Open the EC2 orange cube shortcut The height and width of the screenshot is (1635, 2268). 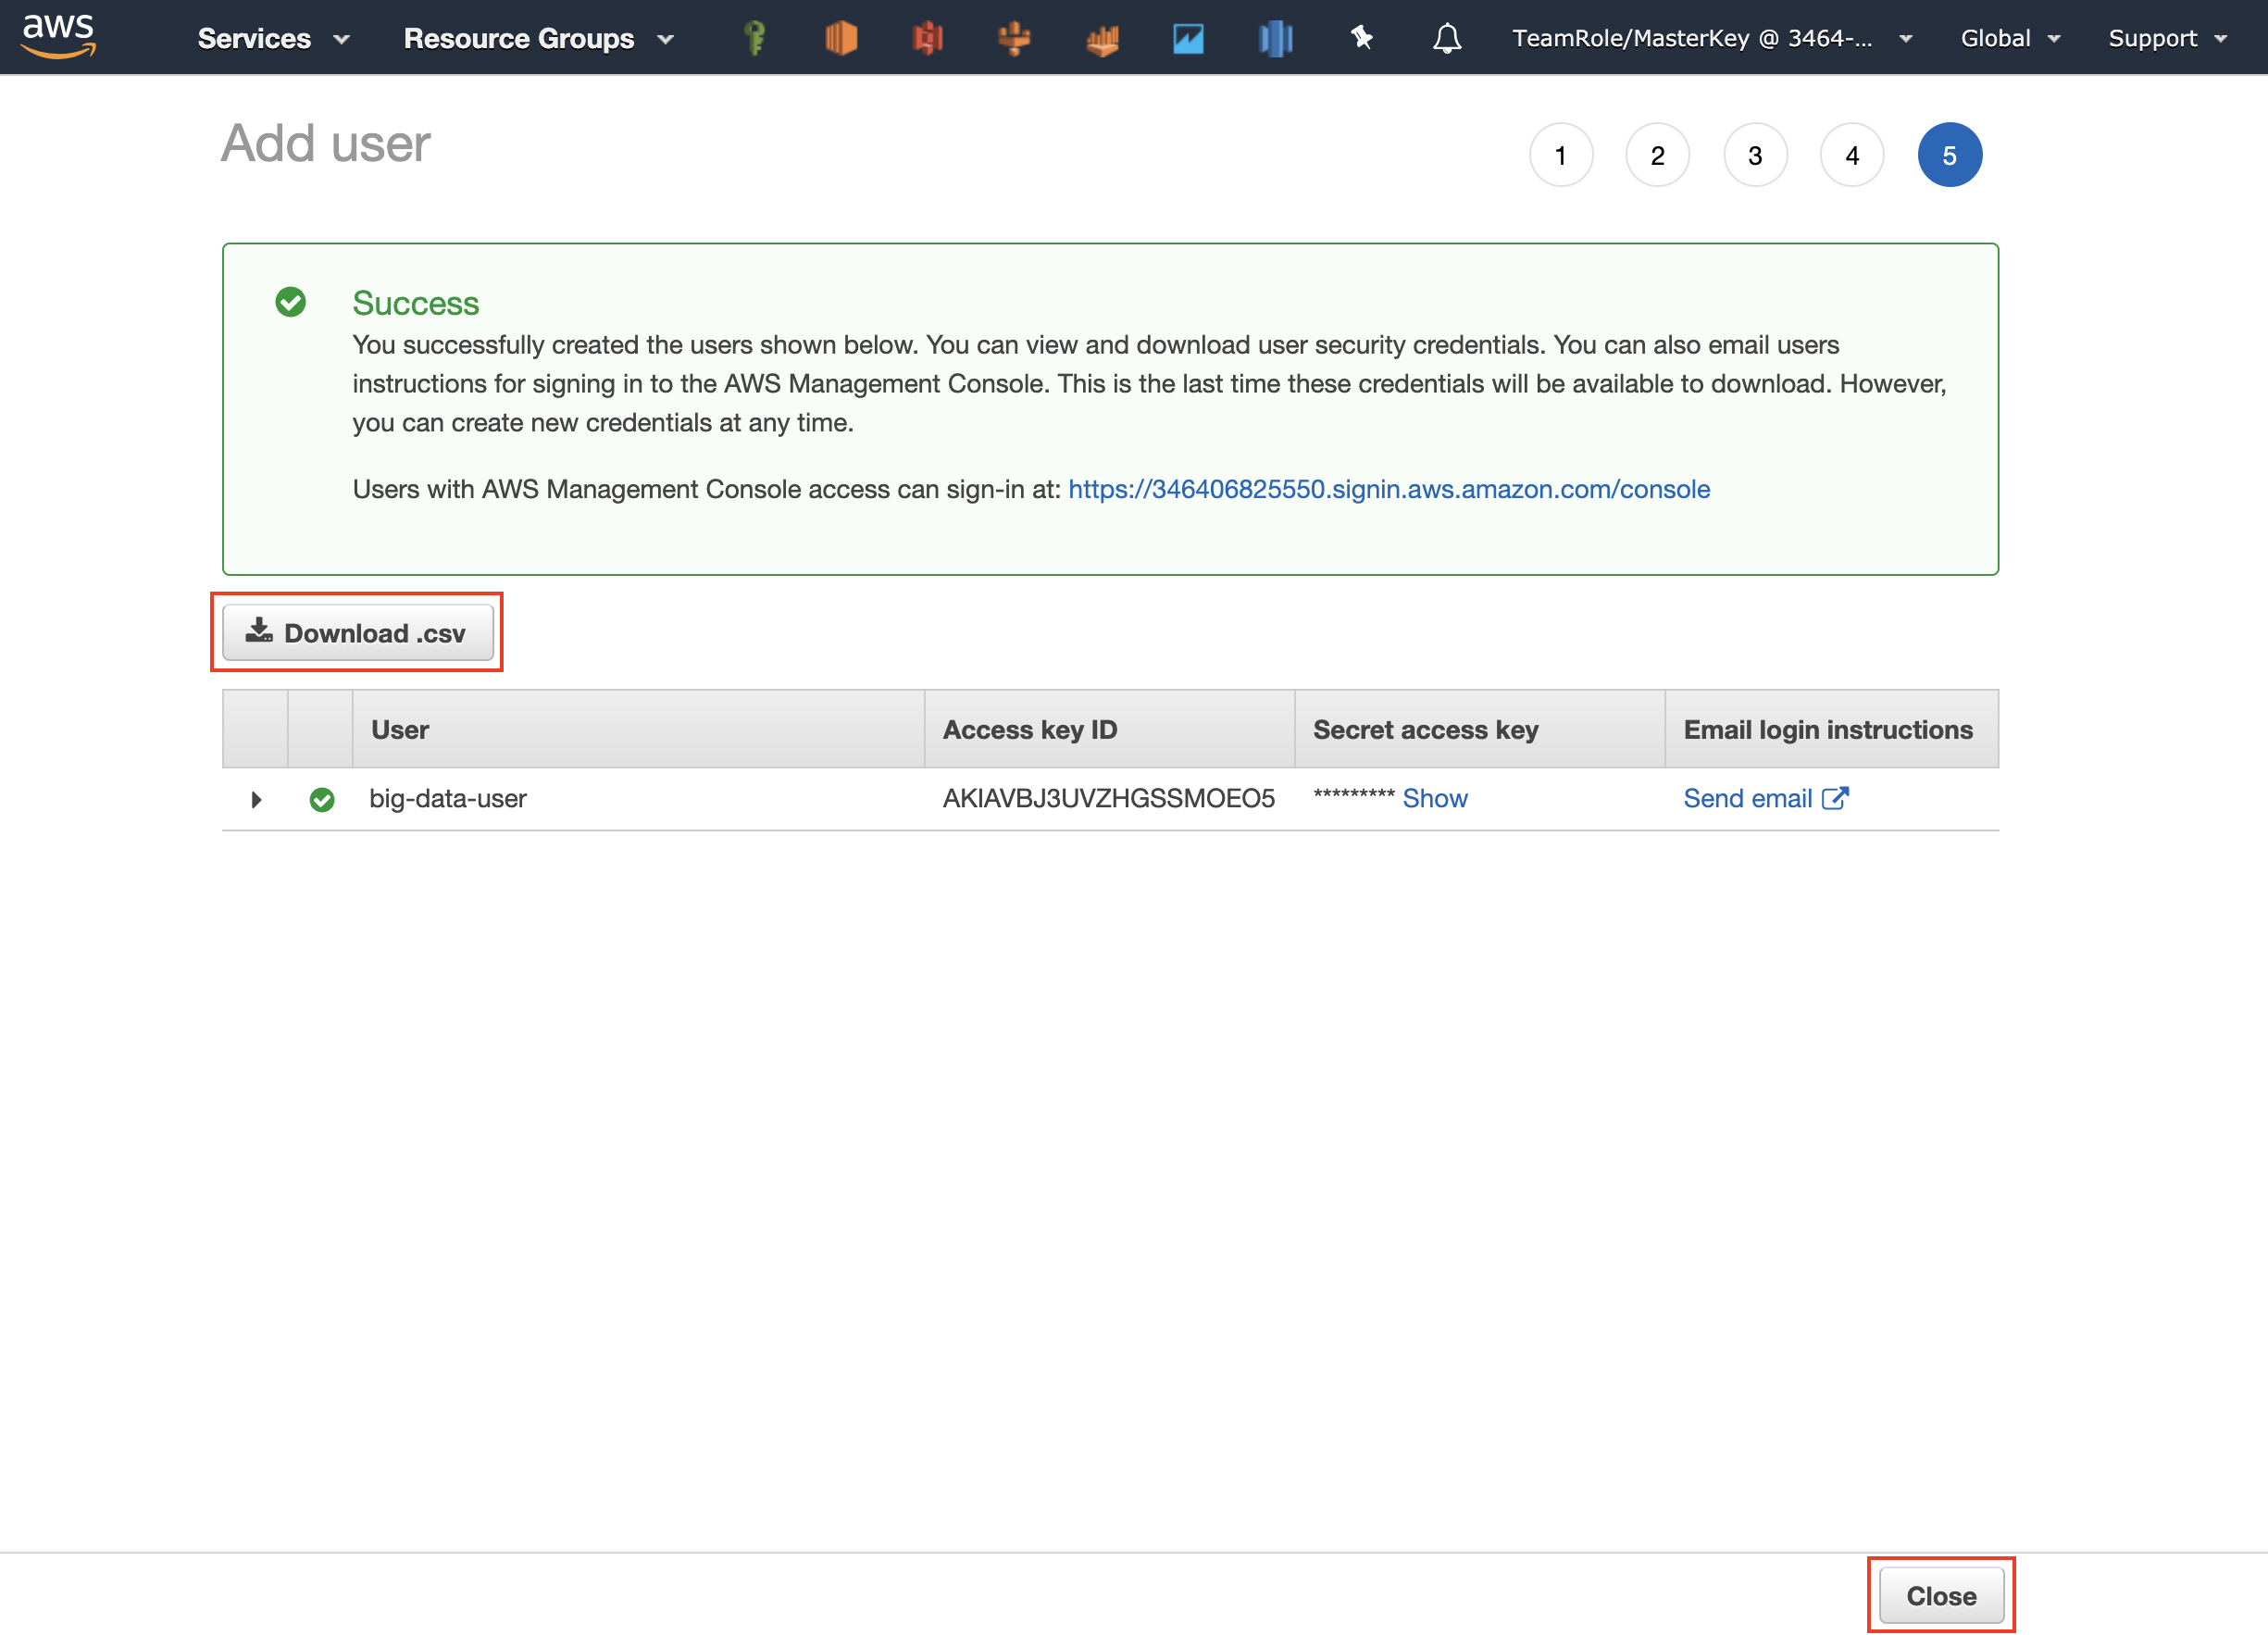[x=841, y=38]
